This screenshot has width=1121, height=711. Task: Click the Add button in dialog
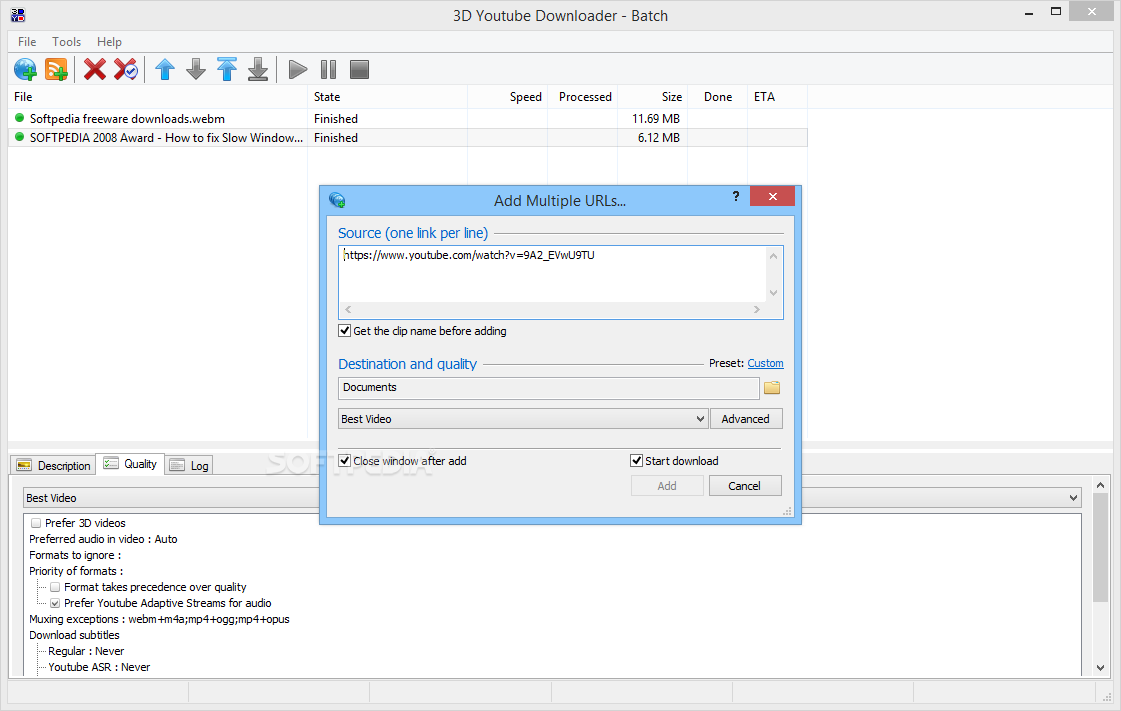(x=667, y=486)
